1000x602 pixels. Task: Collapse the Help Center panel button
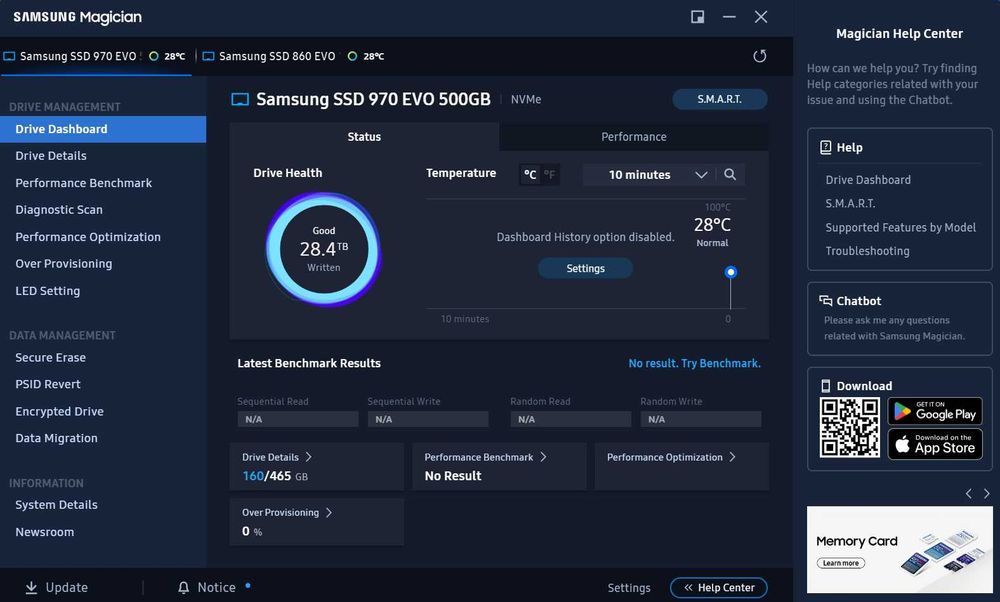click(719, 587)
